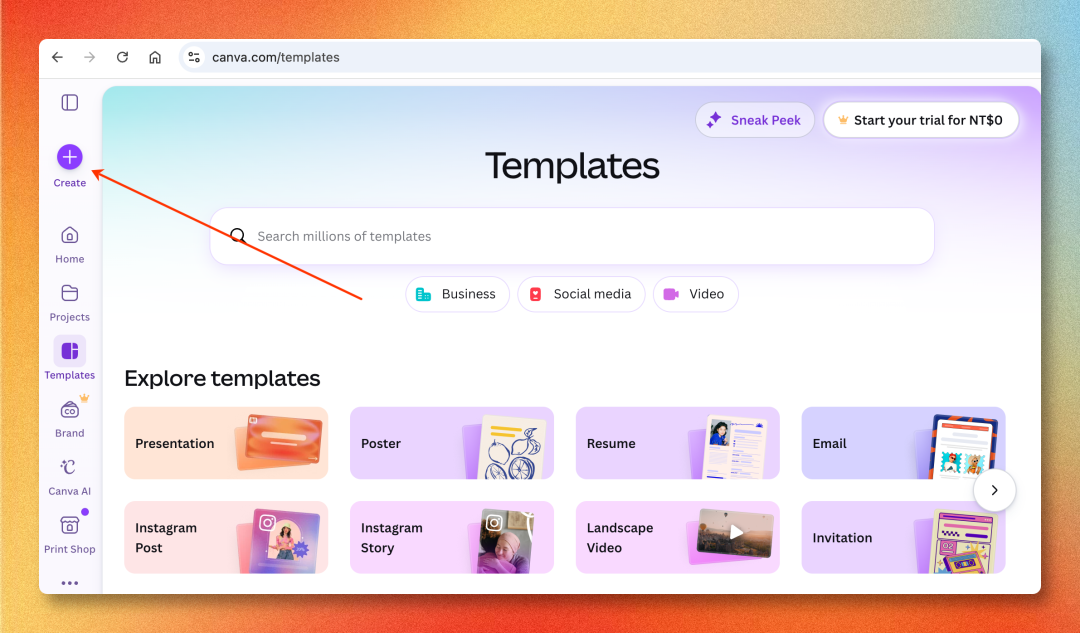1080x633 pixels.
Task: Show more template types with right chevron
Action: pos(994,490)
